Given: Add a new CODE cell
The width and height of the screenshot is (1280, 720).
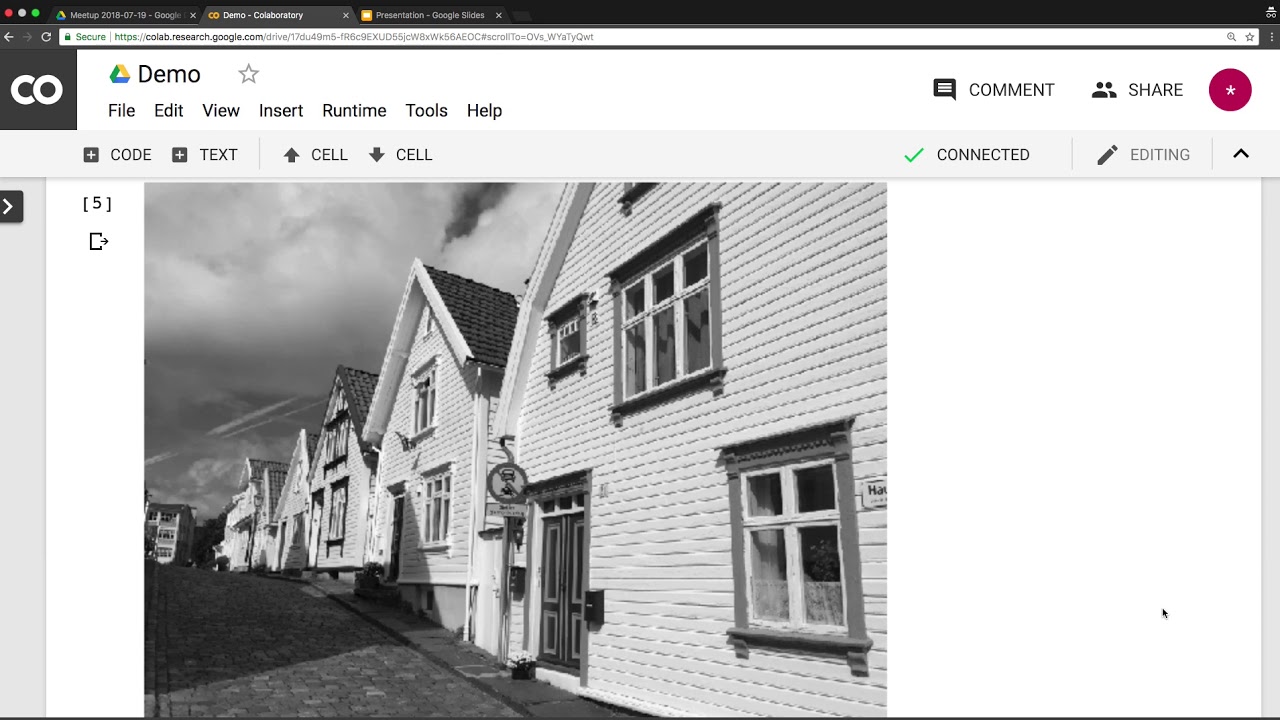Looking at the screenshot, I should [x=117, y=155].
